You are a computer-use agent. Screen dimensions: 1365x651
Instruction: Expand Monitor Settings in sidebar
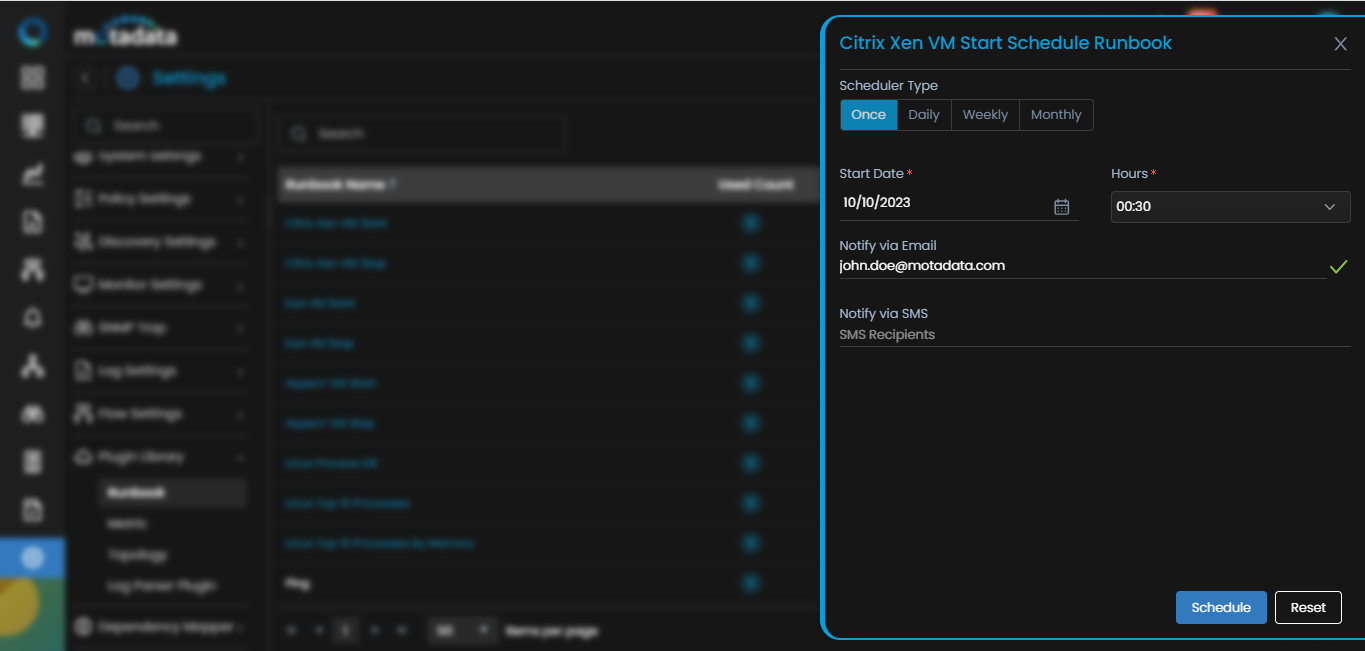click(160, 285)
